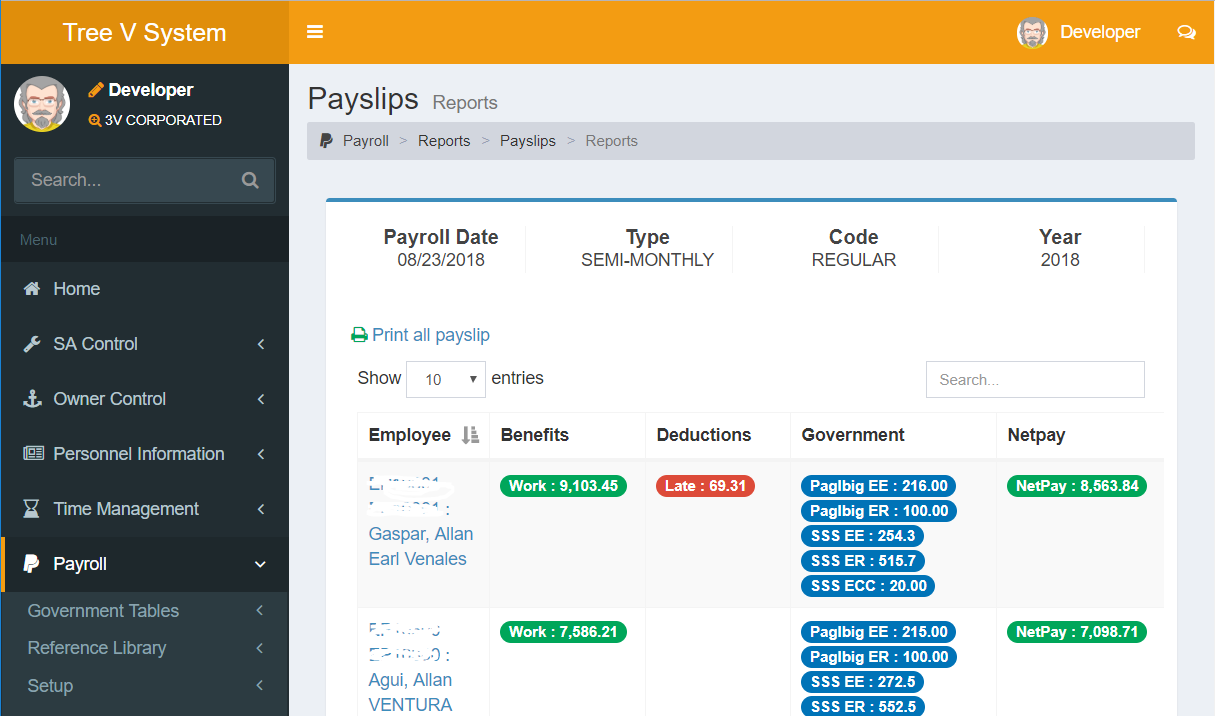Click the magnifier icon in sidebar search
Screen dimensions: 1215x716
pos(250,180)
